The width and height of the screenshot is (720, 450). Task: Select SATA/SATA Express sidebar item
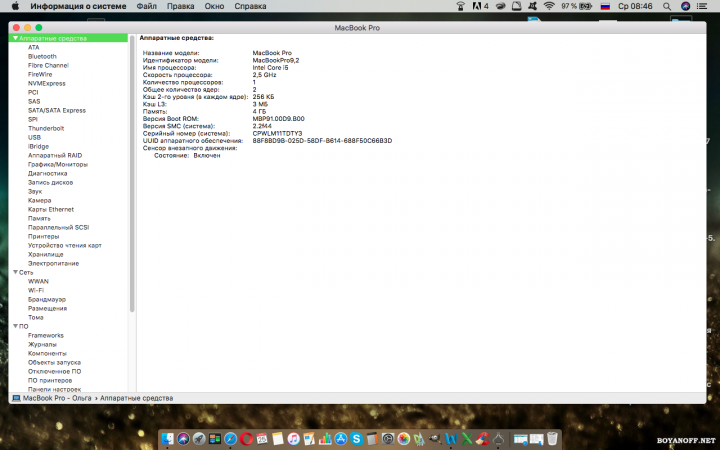point(56,110)
